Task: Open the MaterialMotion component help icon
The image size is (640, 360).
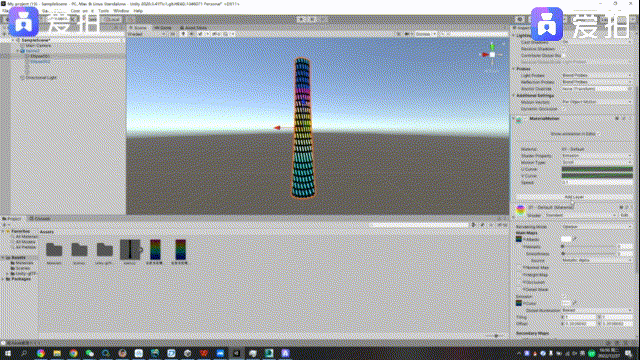Action: tap(617, 118)
